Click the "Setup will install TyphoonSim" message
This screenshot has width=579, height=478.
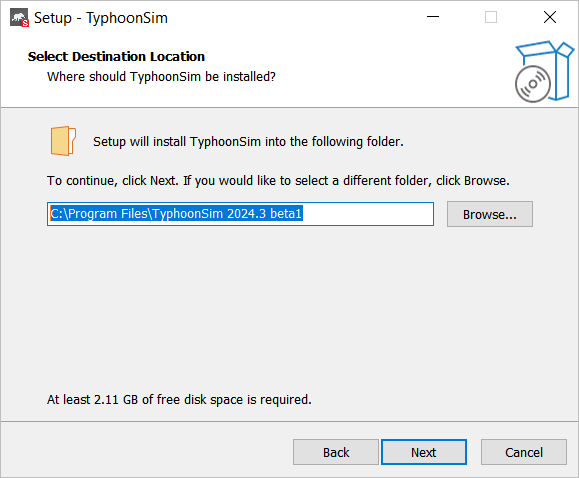click(248, 142)
